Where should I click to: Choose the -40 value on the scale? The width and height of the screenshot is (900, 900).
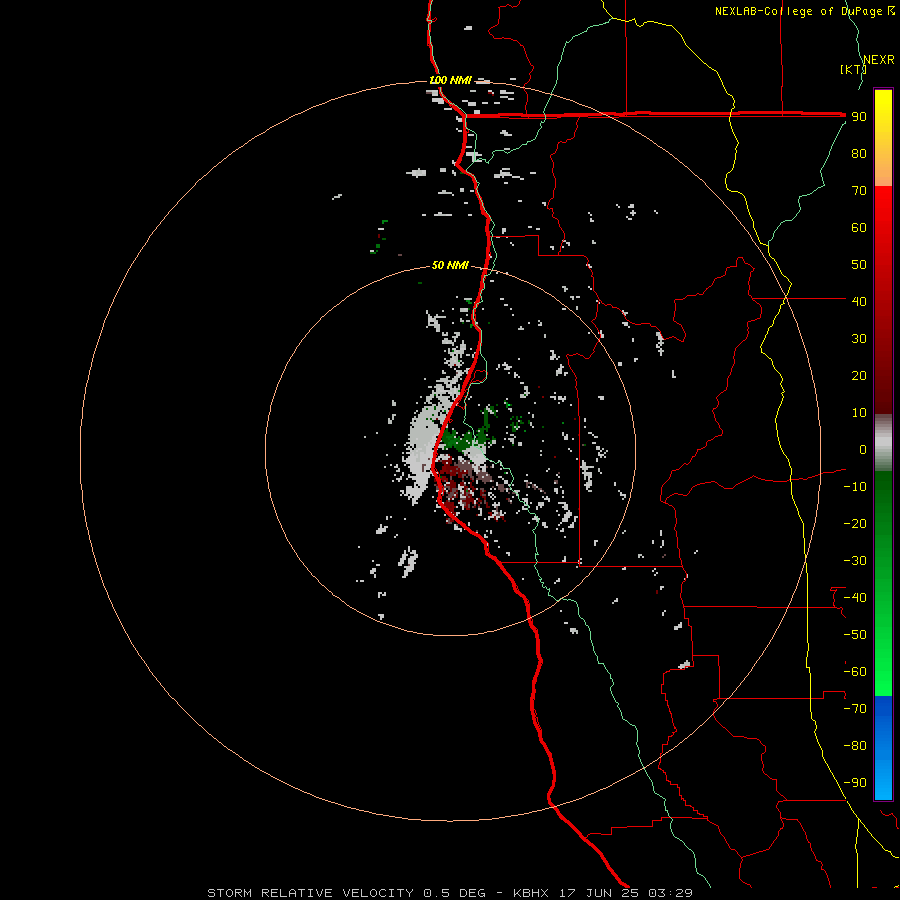(x=855, y=598)
